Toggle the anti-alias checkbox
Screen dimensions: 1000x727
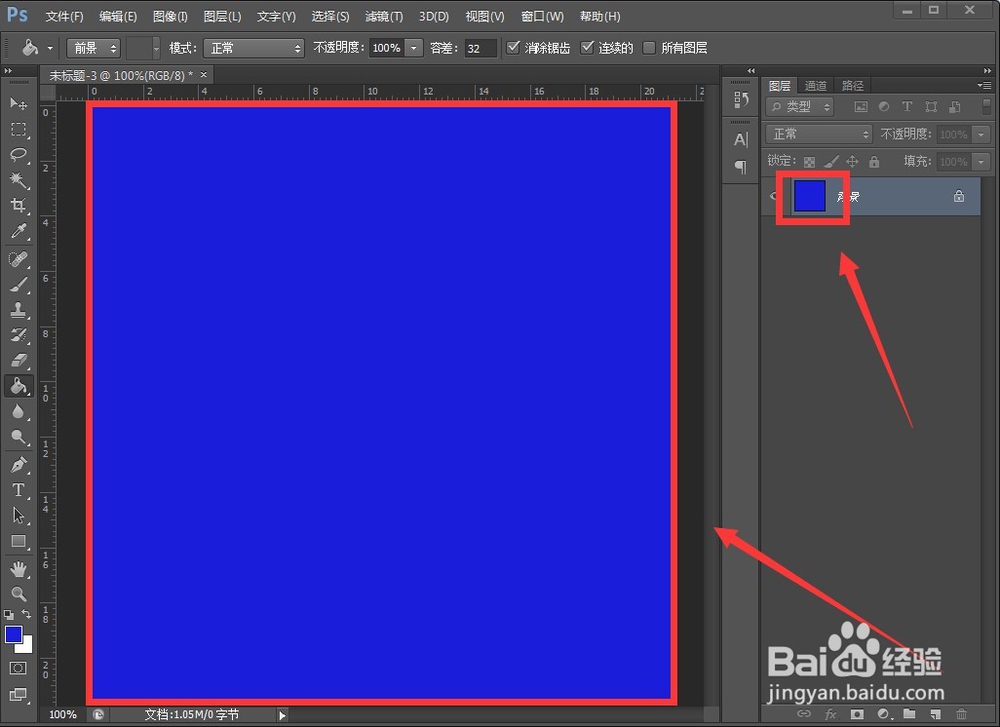[513, 47]
